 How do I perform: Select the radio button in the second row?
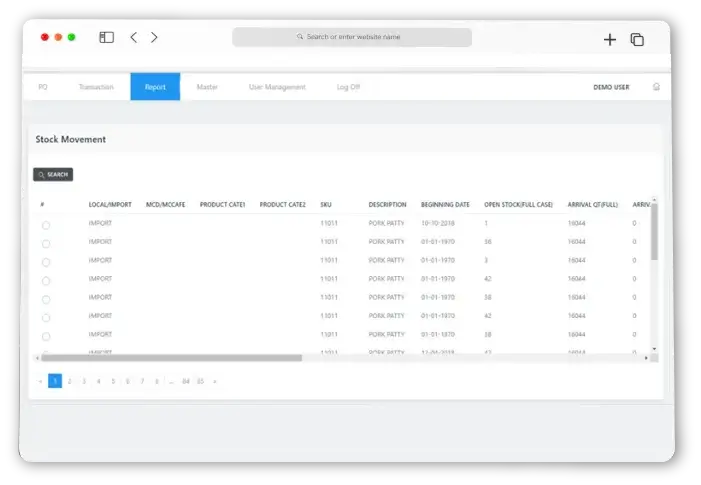[46, 243]
